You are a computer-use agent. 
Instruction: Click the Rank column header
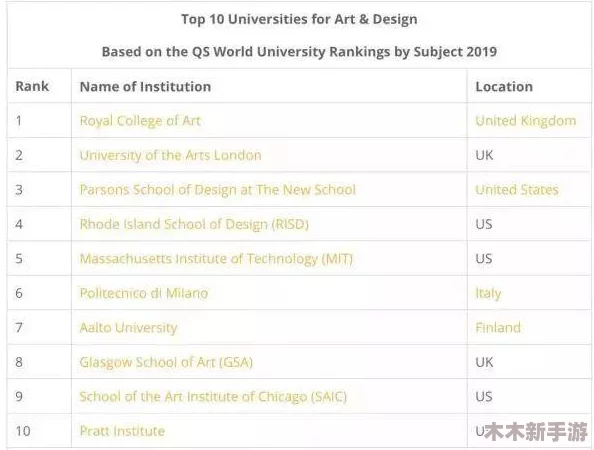pos(32,86)
